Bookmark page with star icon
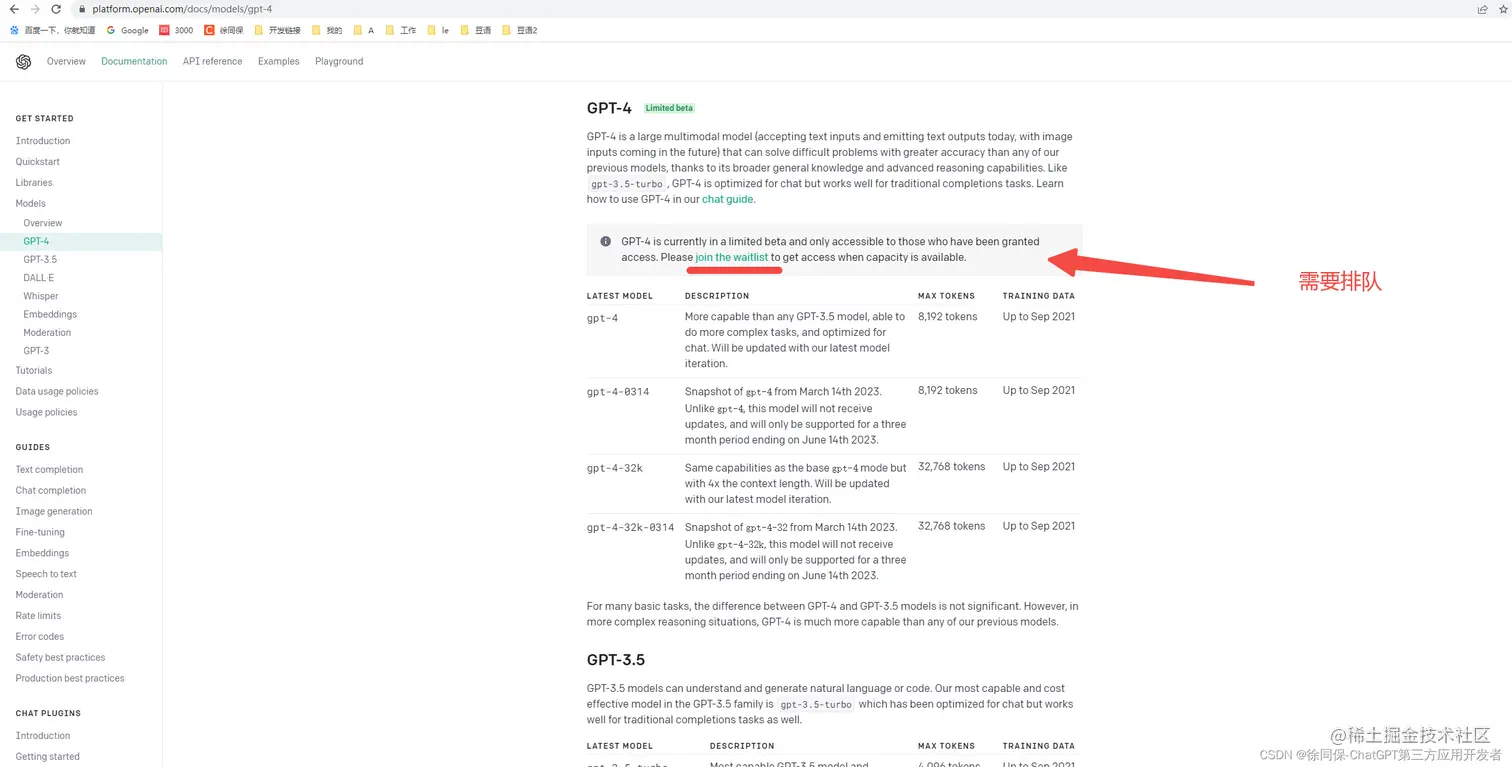 [1503, 9]
